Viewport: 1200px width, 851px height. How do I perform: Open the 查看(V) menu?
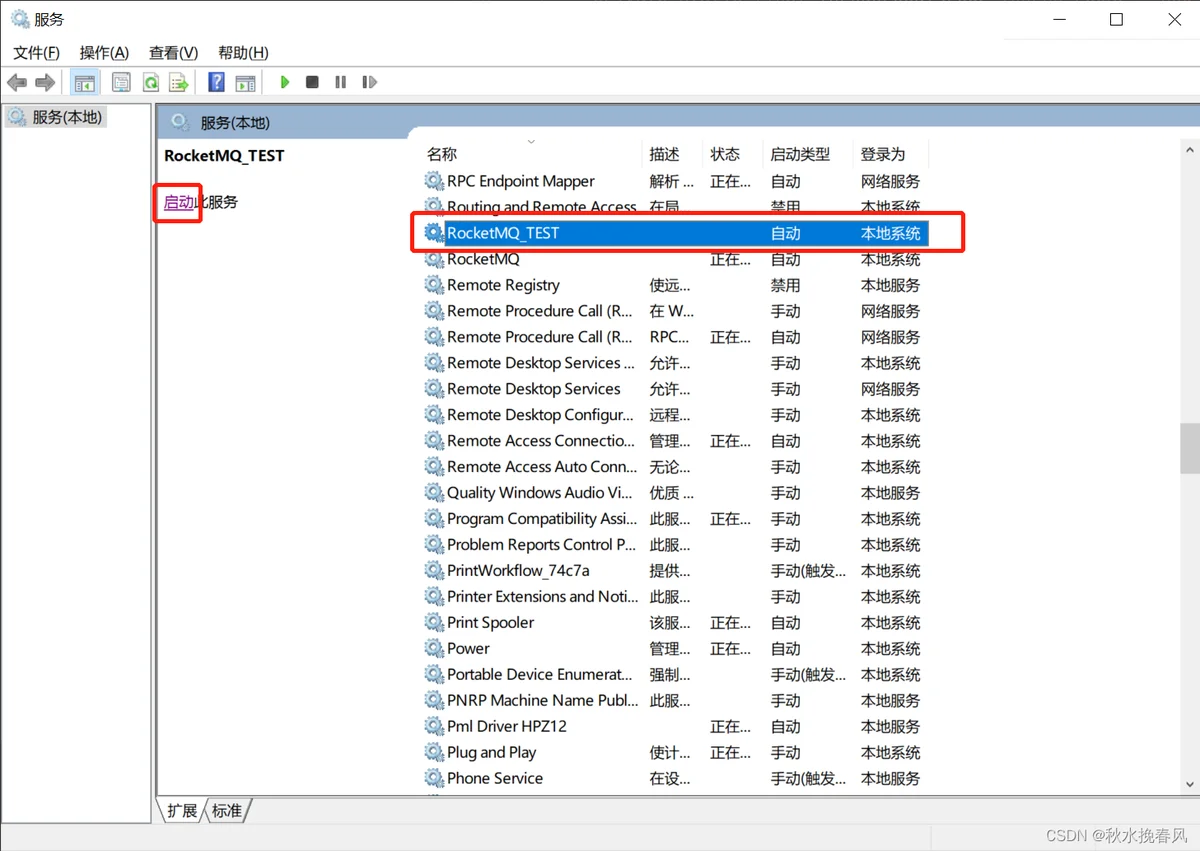click(x=173, y=53)
